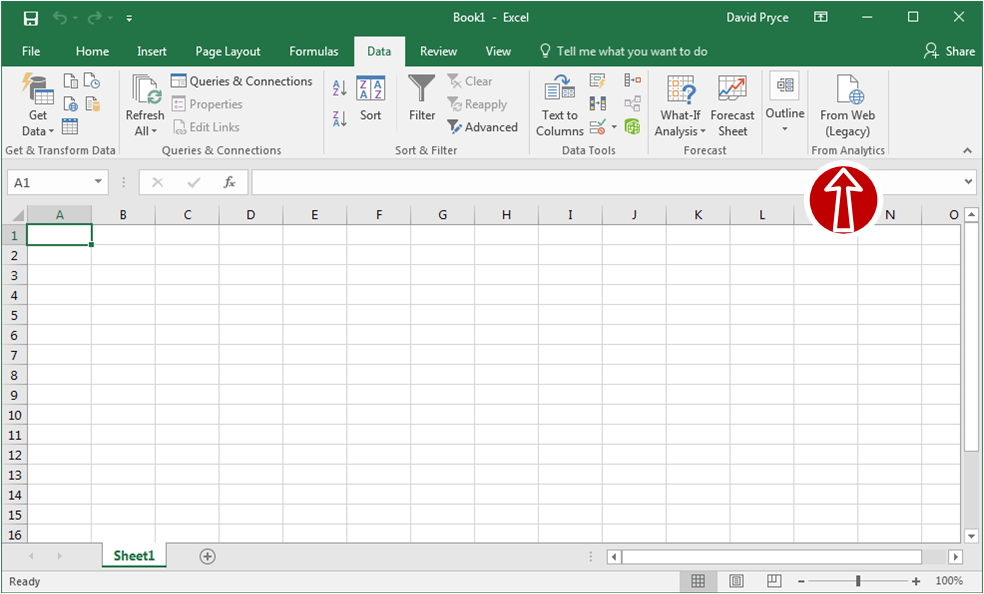
Task: Click the zoom slider handle
Action: point(858,581)
